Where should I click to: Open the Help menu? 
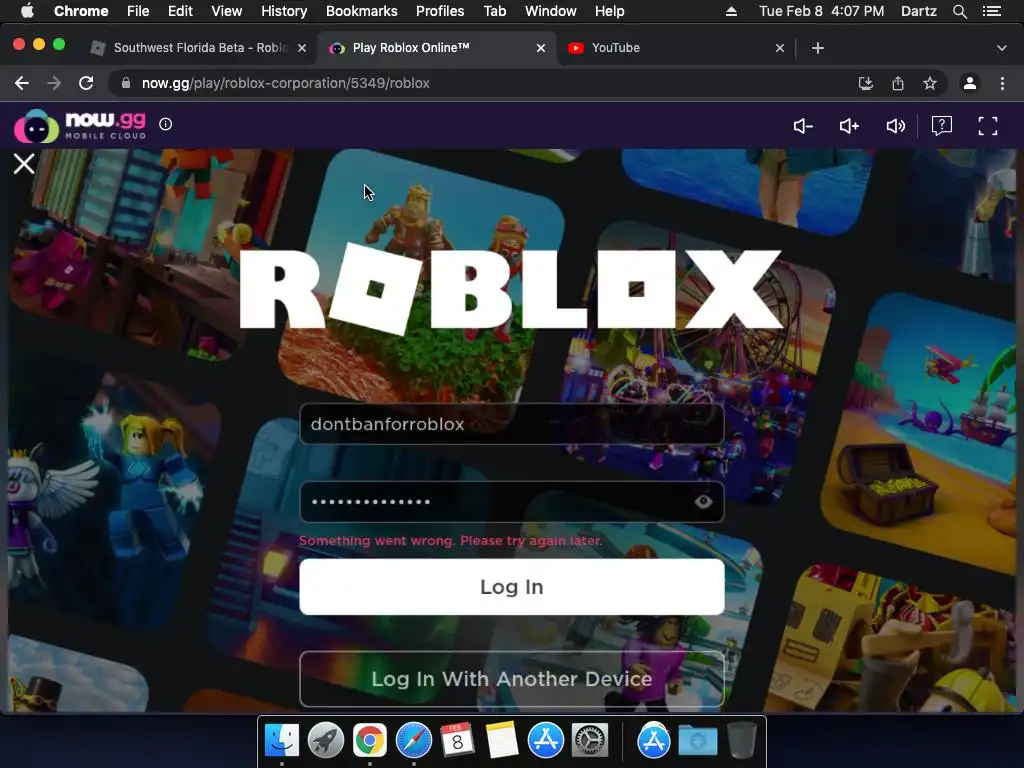(609, 11)
